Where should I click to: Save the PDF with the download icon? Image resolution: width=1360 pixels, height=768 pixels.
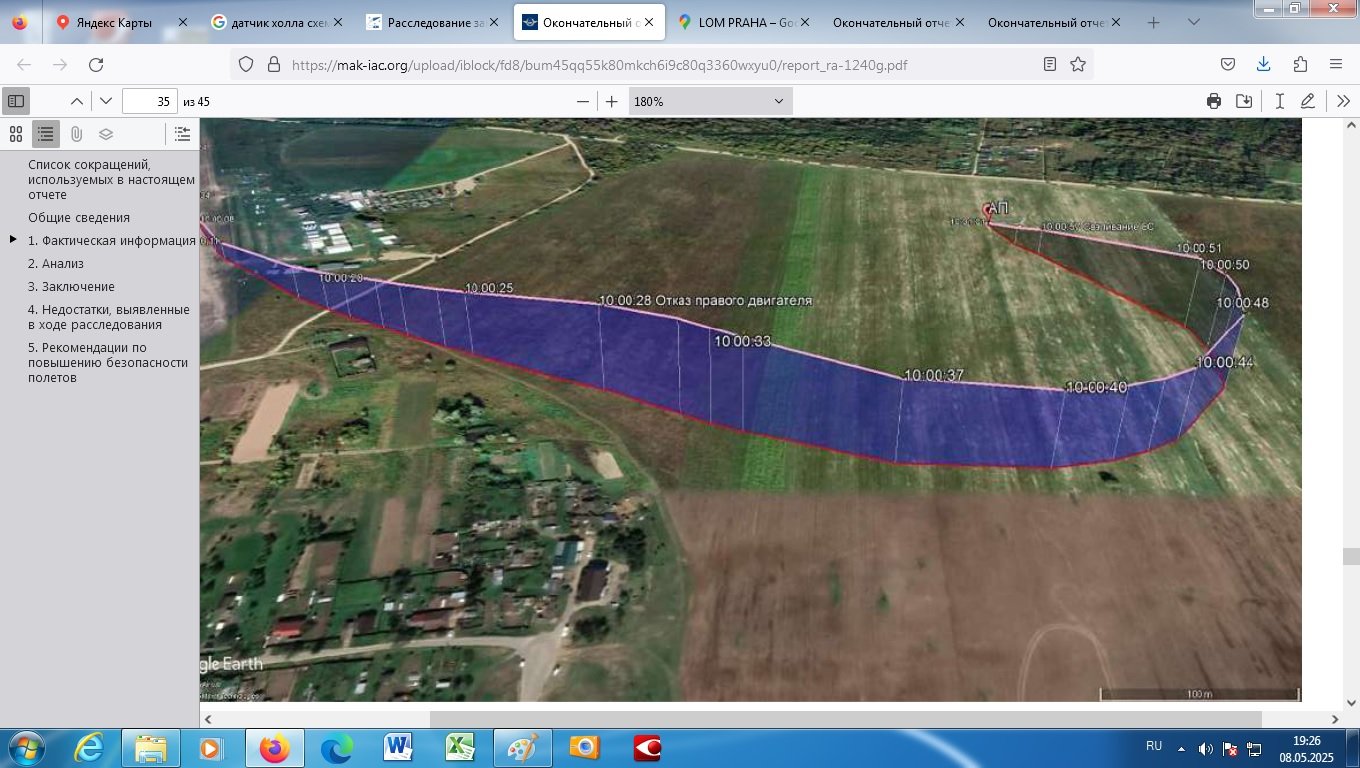coord(1244,101)
